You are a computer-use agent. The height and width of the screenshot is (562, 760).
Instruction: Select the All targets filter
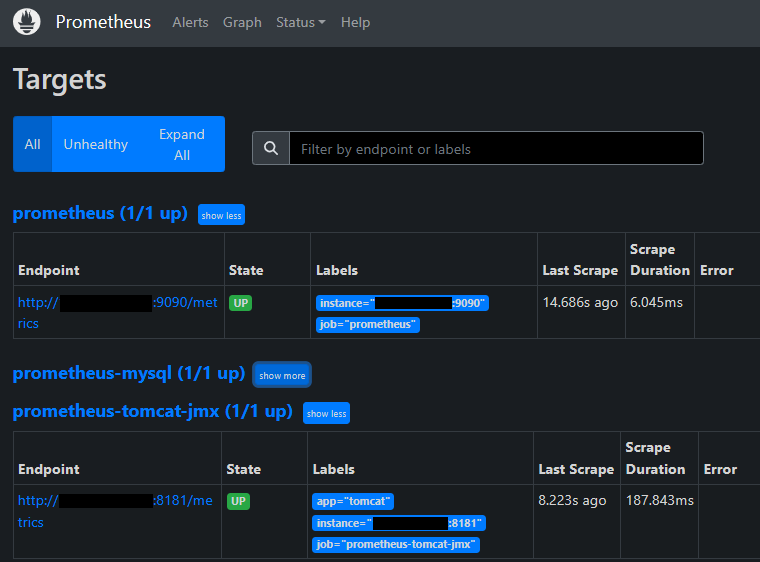click(x=32, y=144)
